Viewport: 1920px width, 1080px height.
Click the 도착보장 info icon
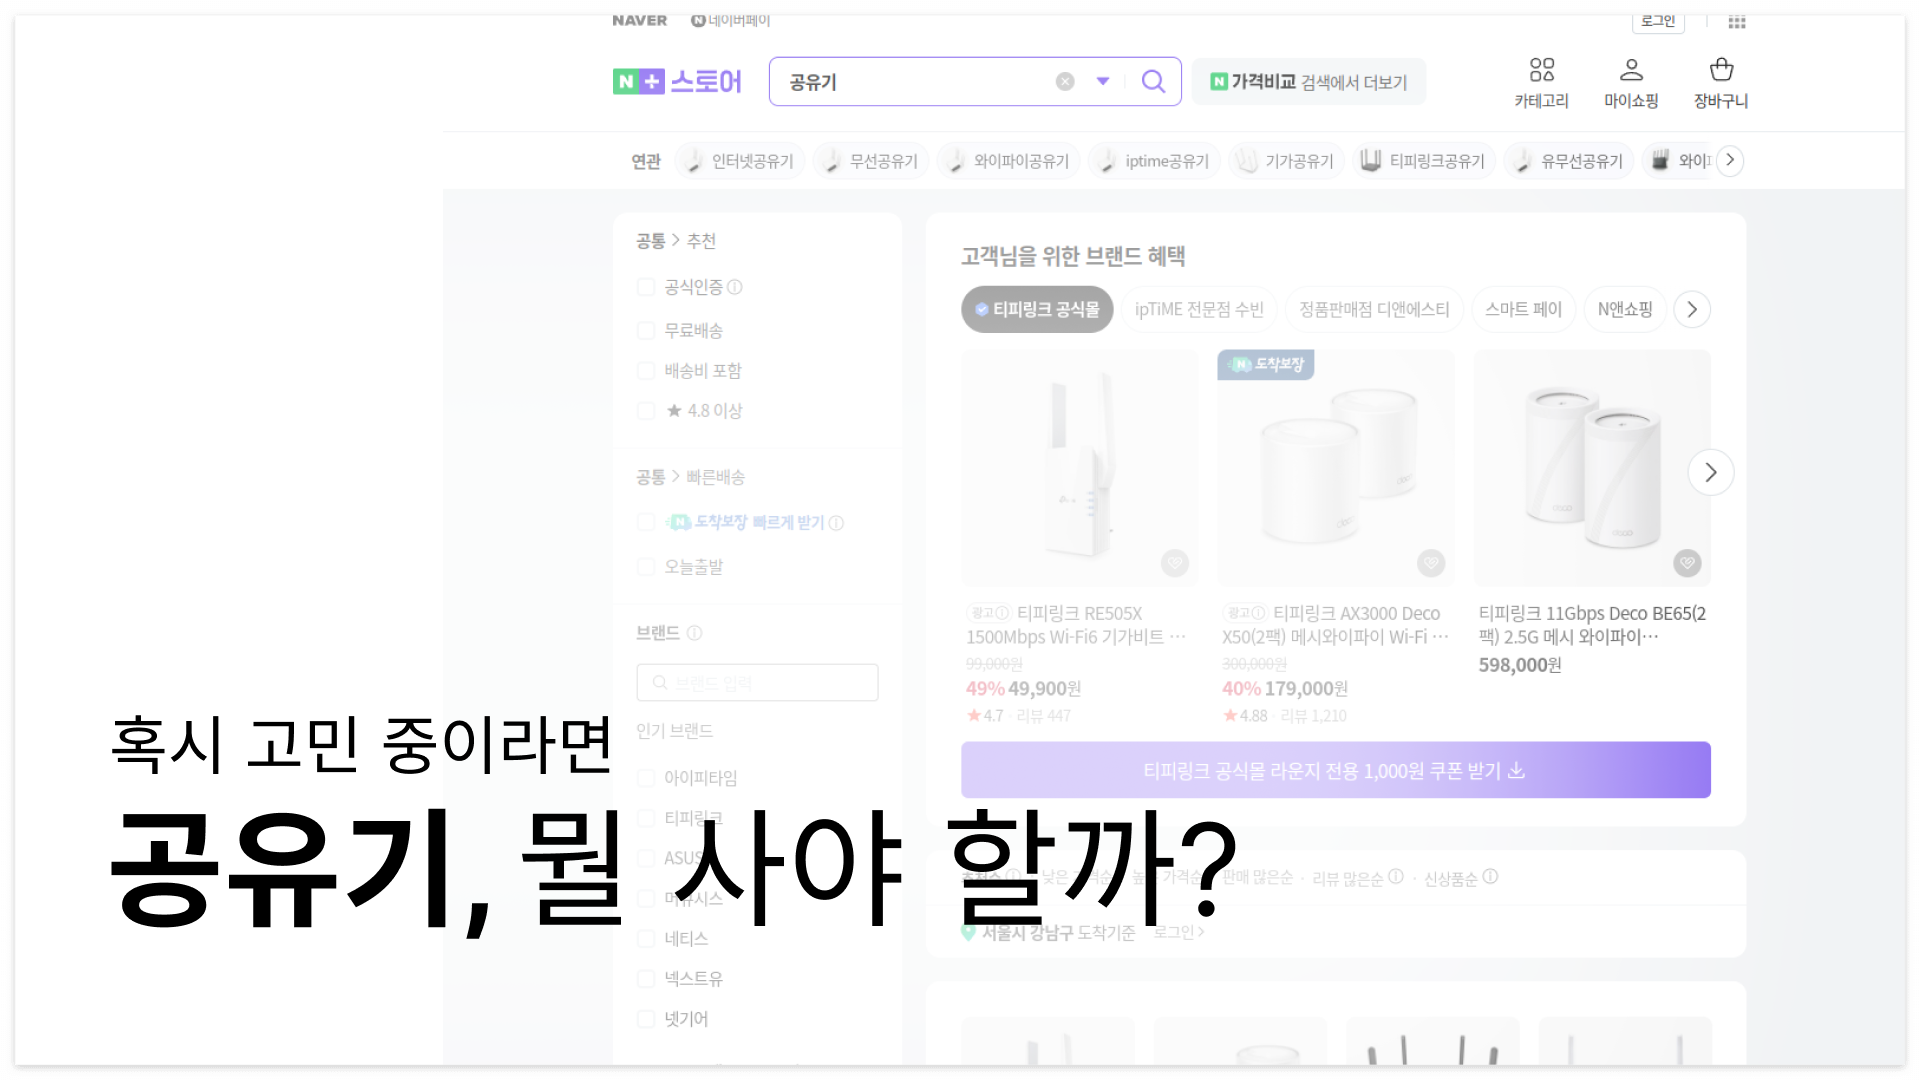pos(836,523)
